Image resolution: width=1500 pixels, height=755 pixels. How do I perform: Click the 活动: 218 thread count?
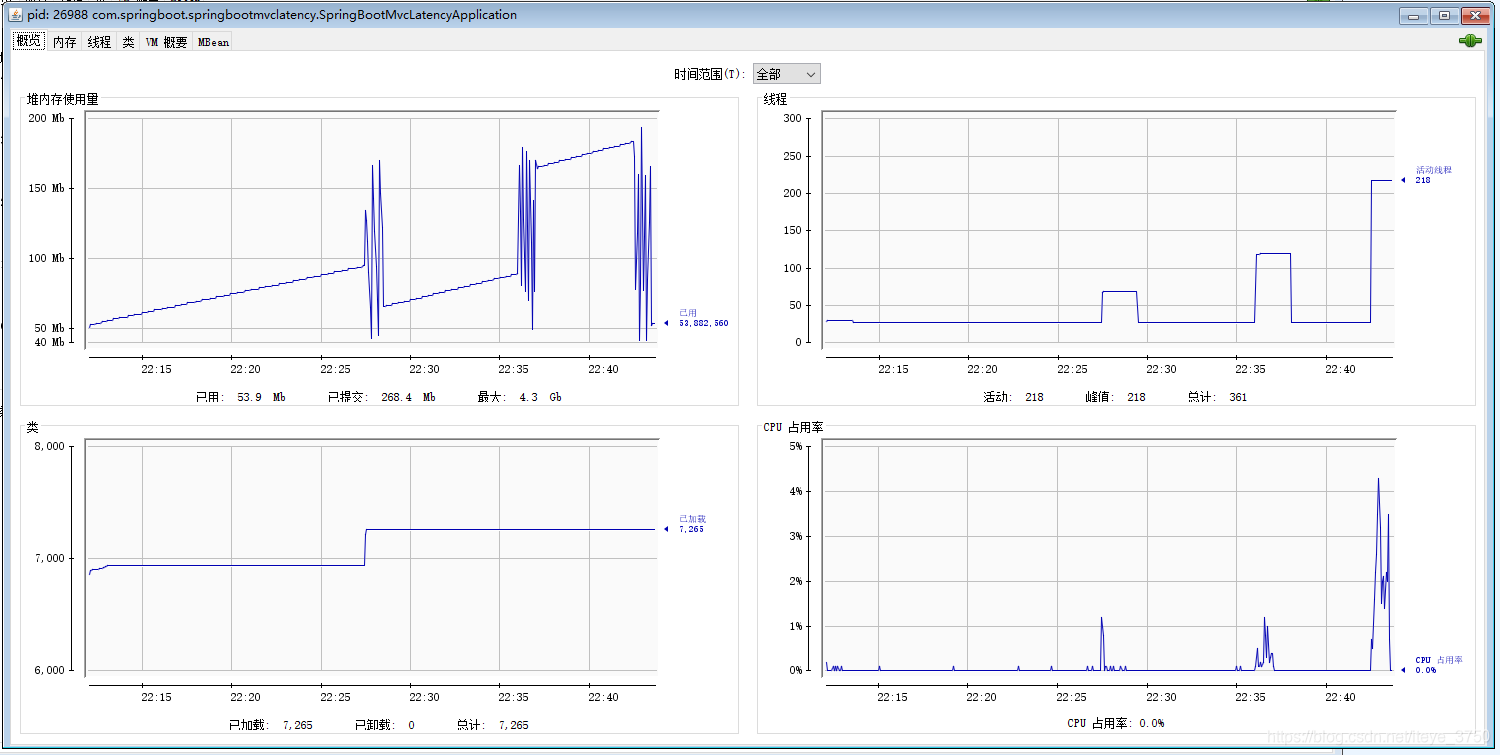1013,397
